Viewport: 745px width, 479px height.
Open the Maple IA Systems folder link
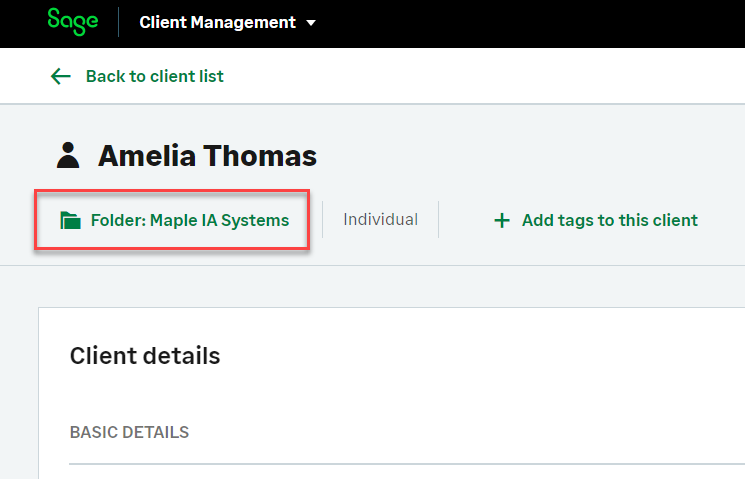[x=189, y=220]
